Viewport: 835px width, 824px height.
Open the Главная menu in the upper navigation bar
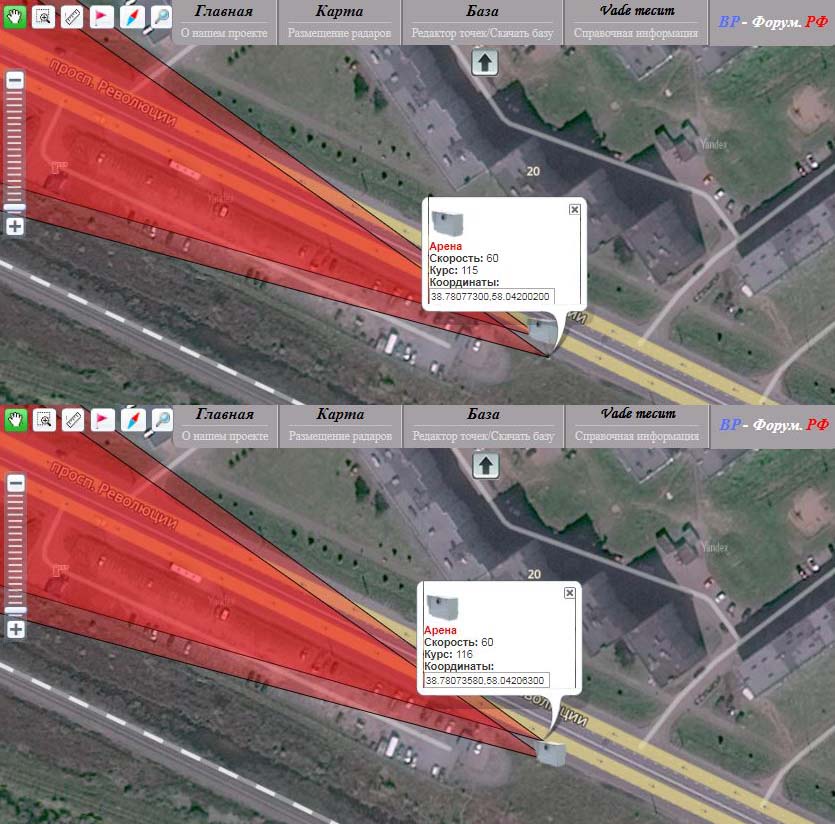click(x=225, y=12)
